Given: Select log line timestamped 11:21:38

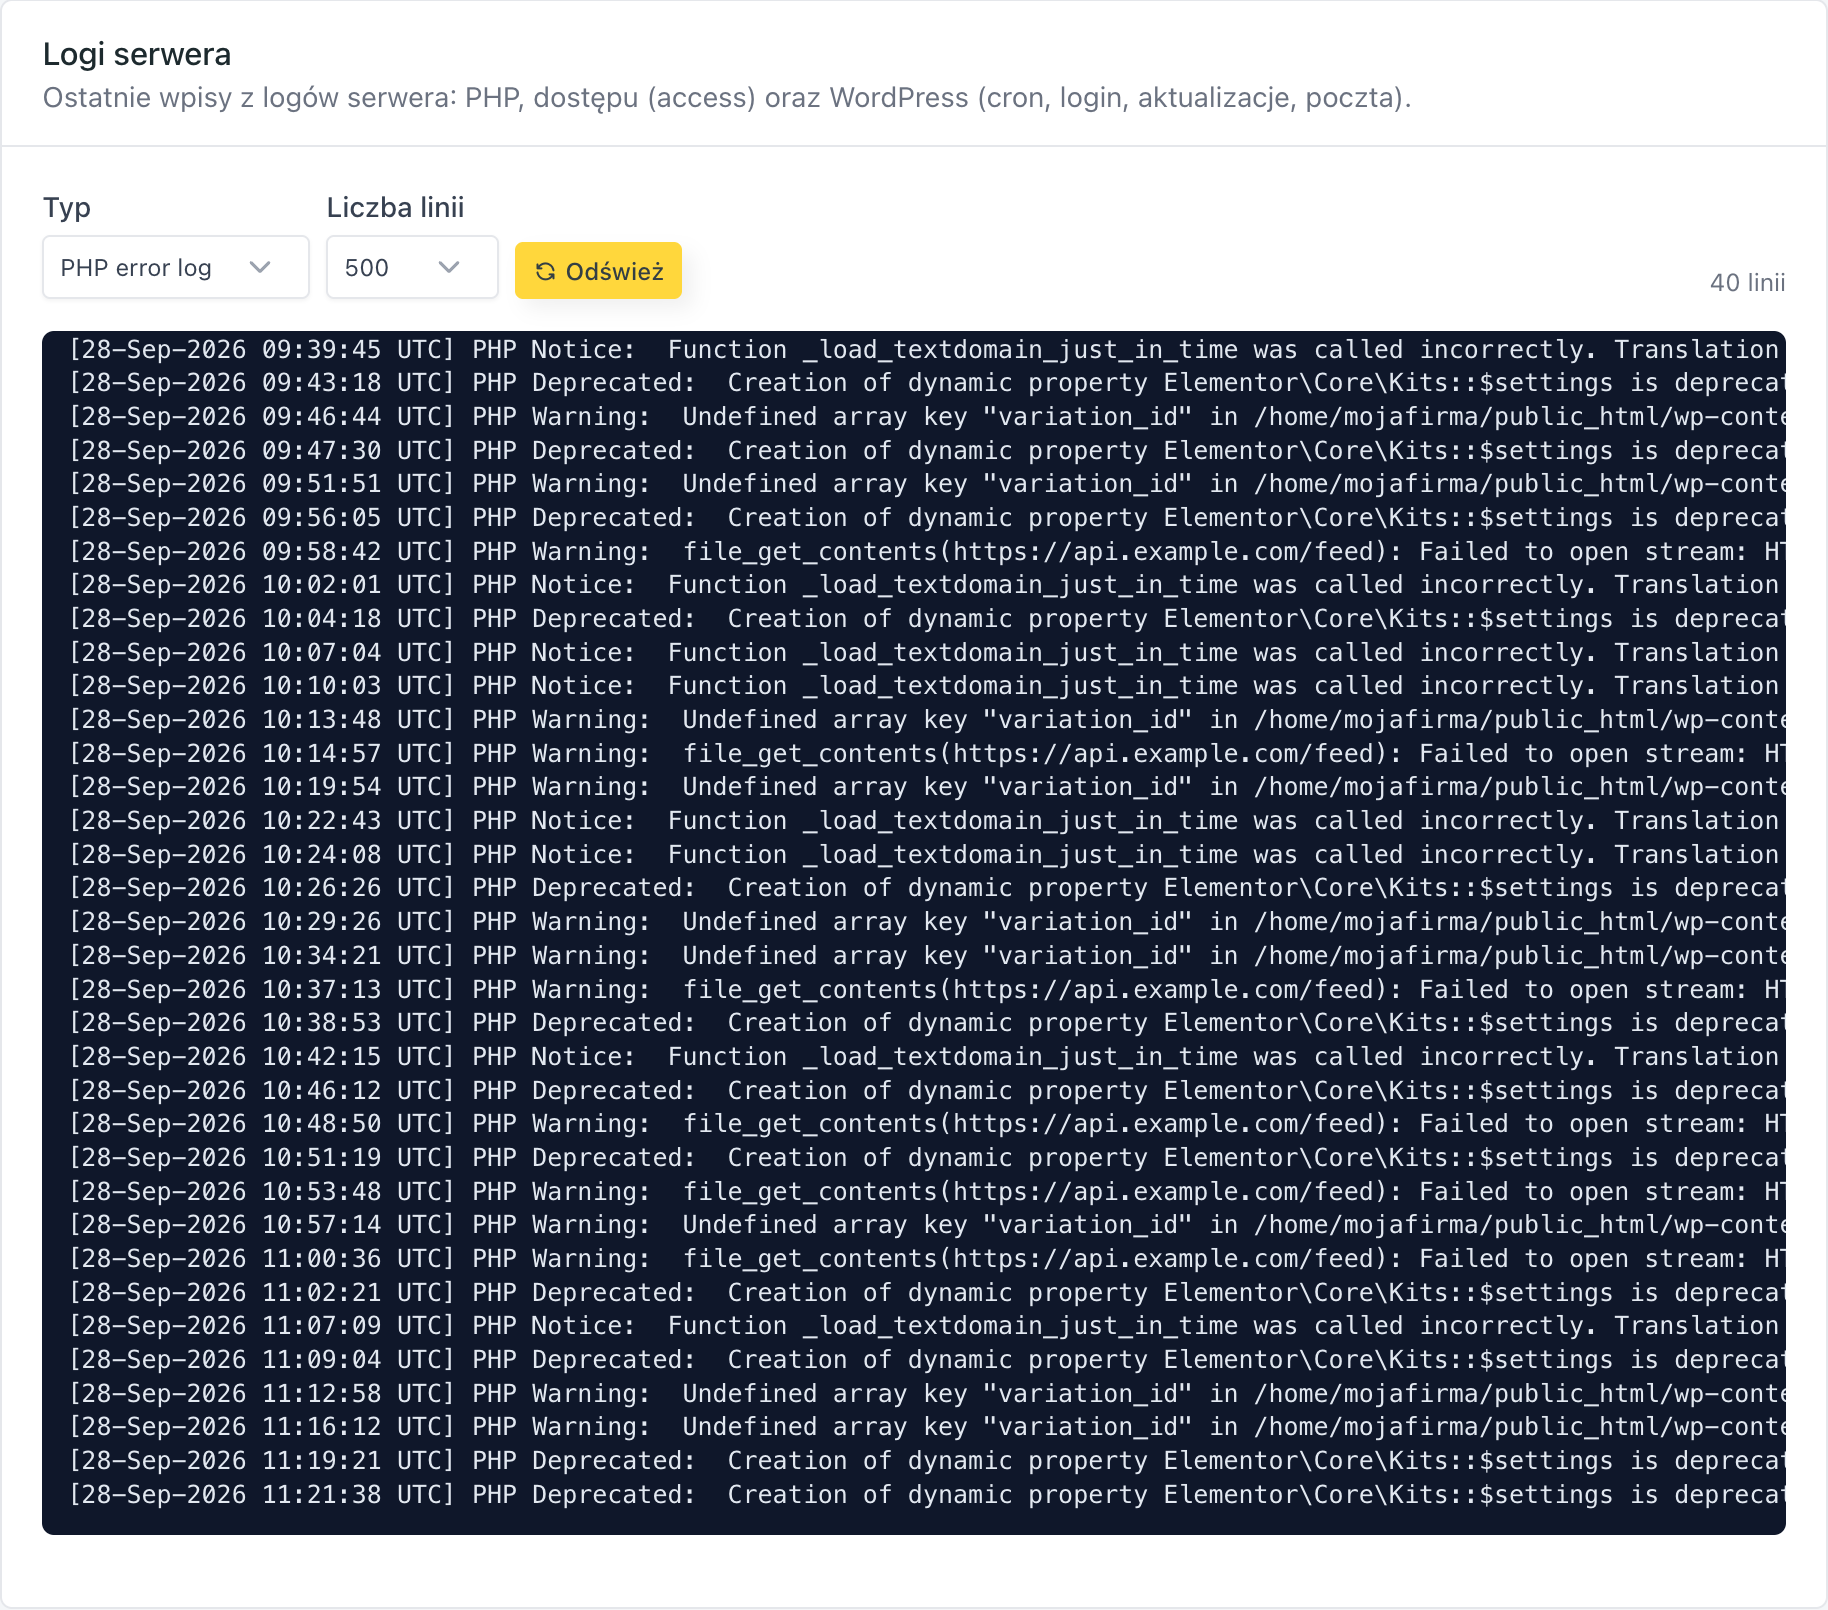Looking at the screenshot, I should click(x=927, y=1494).
